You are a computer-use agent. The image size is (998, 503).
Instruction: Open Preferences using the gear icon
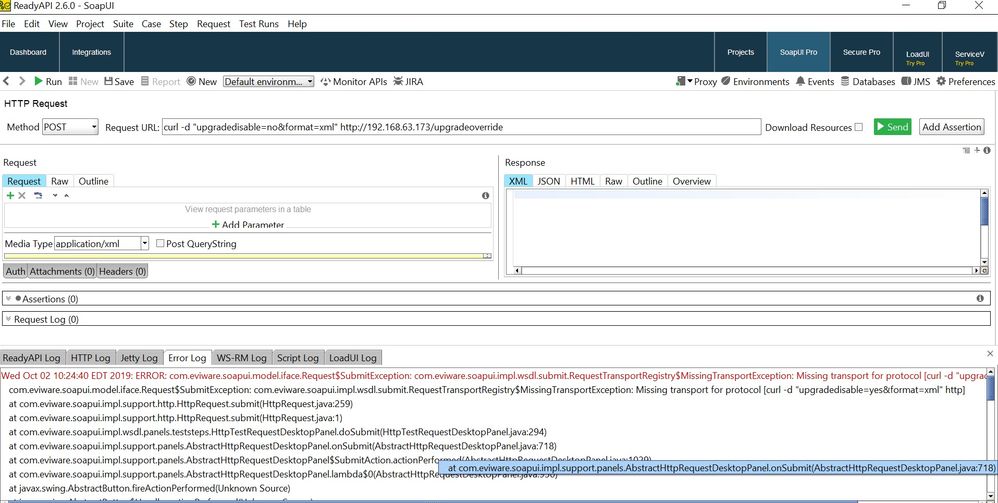pos(940,82)
